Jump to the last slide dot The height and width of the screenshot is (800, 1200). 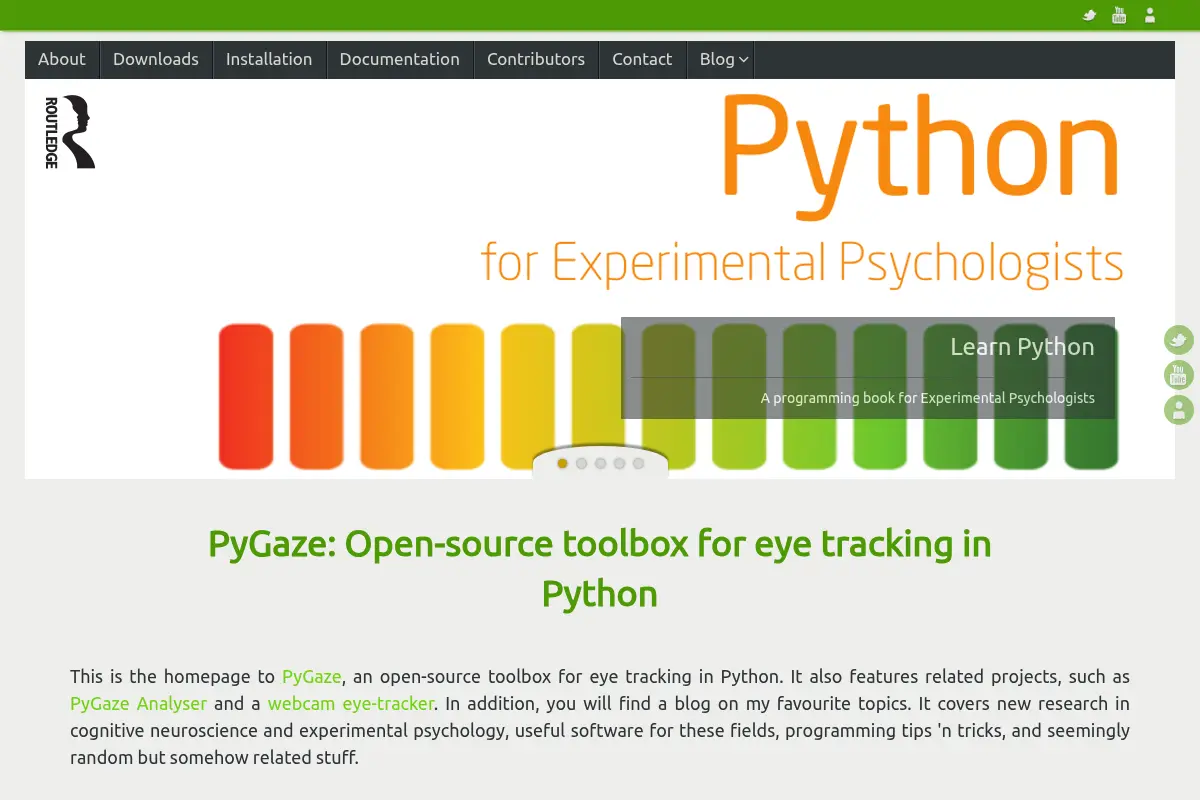click(x=638, y=463)
